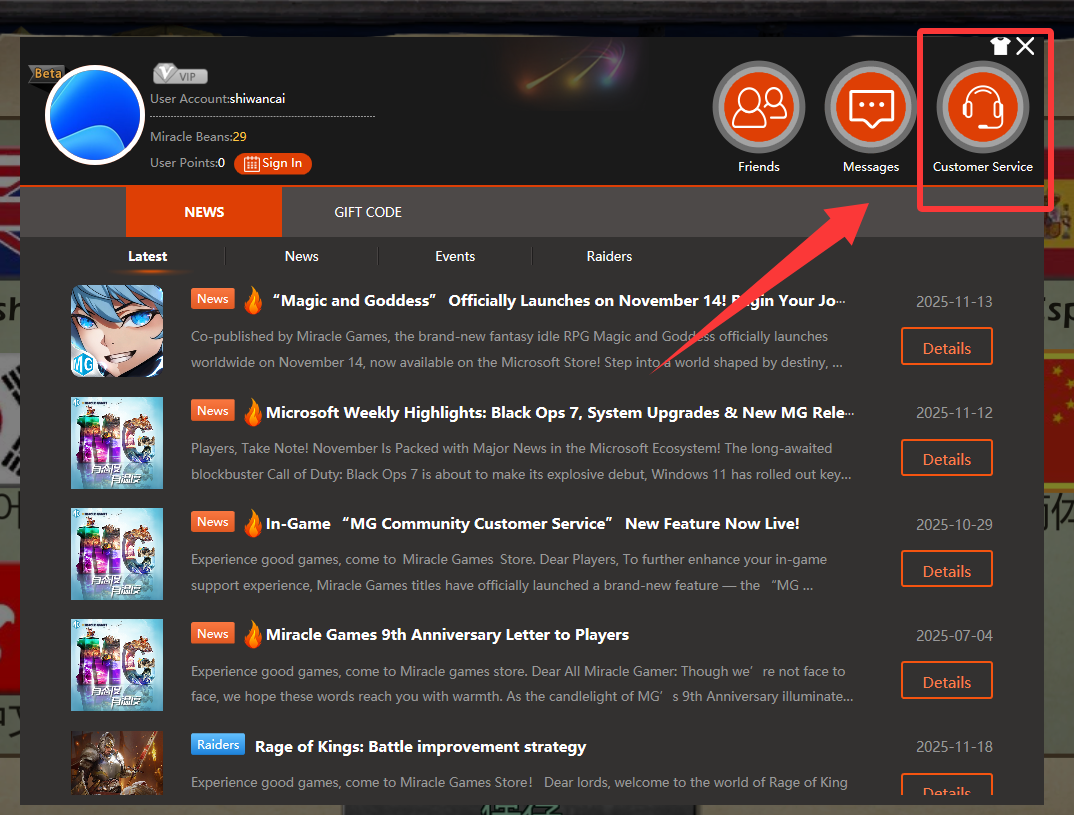Click the shirt skin icon
1074x815 pixels.
pyautogui.click(x=1000, y=46)
